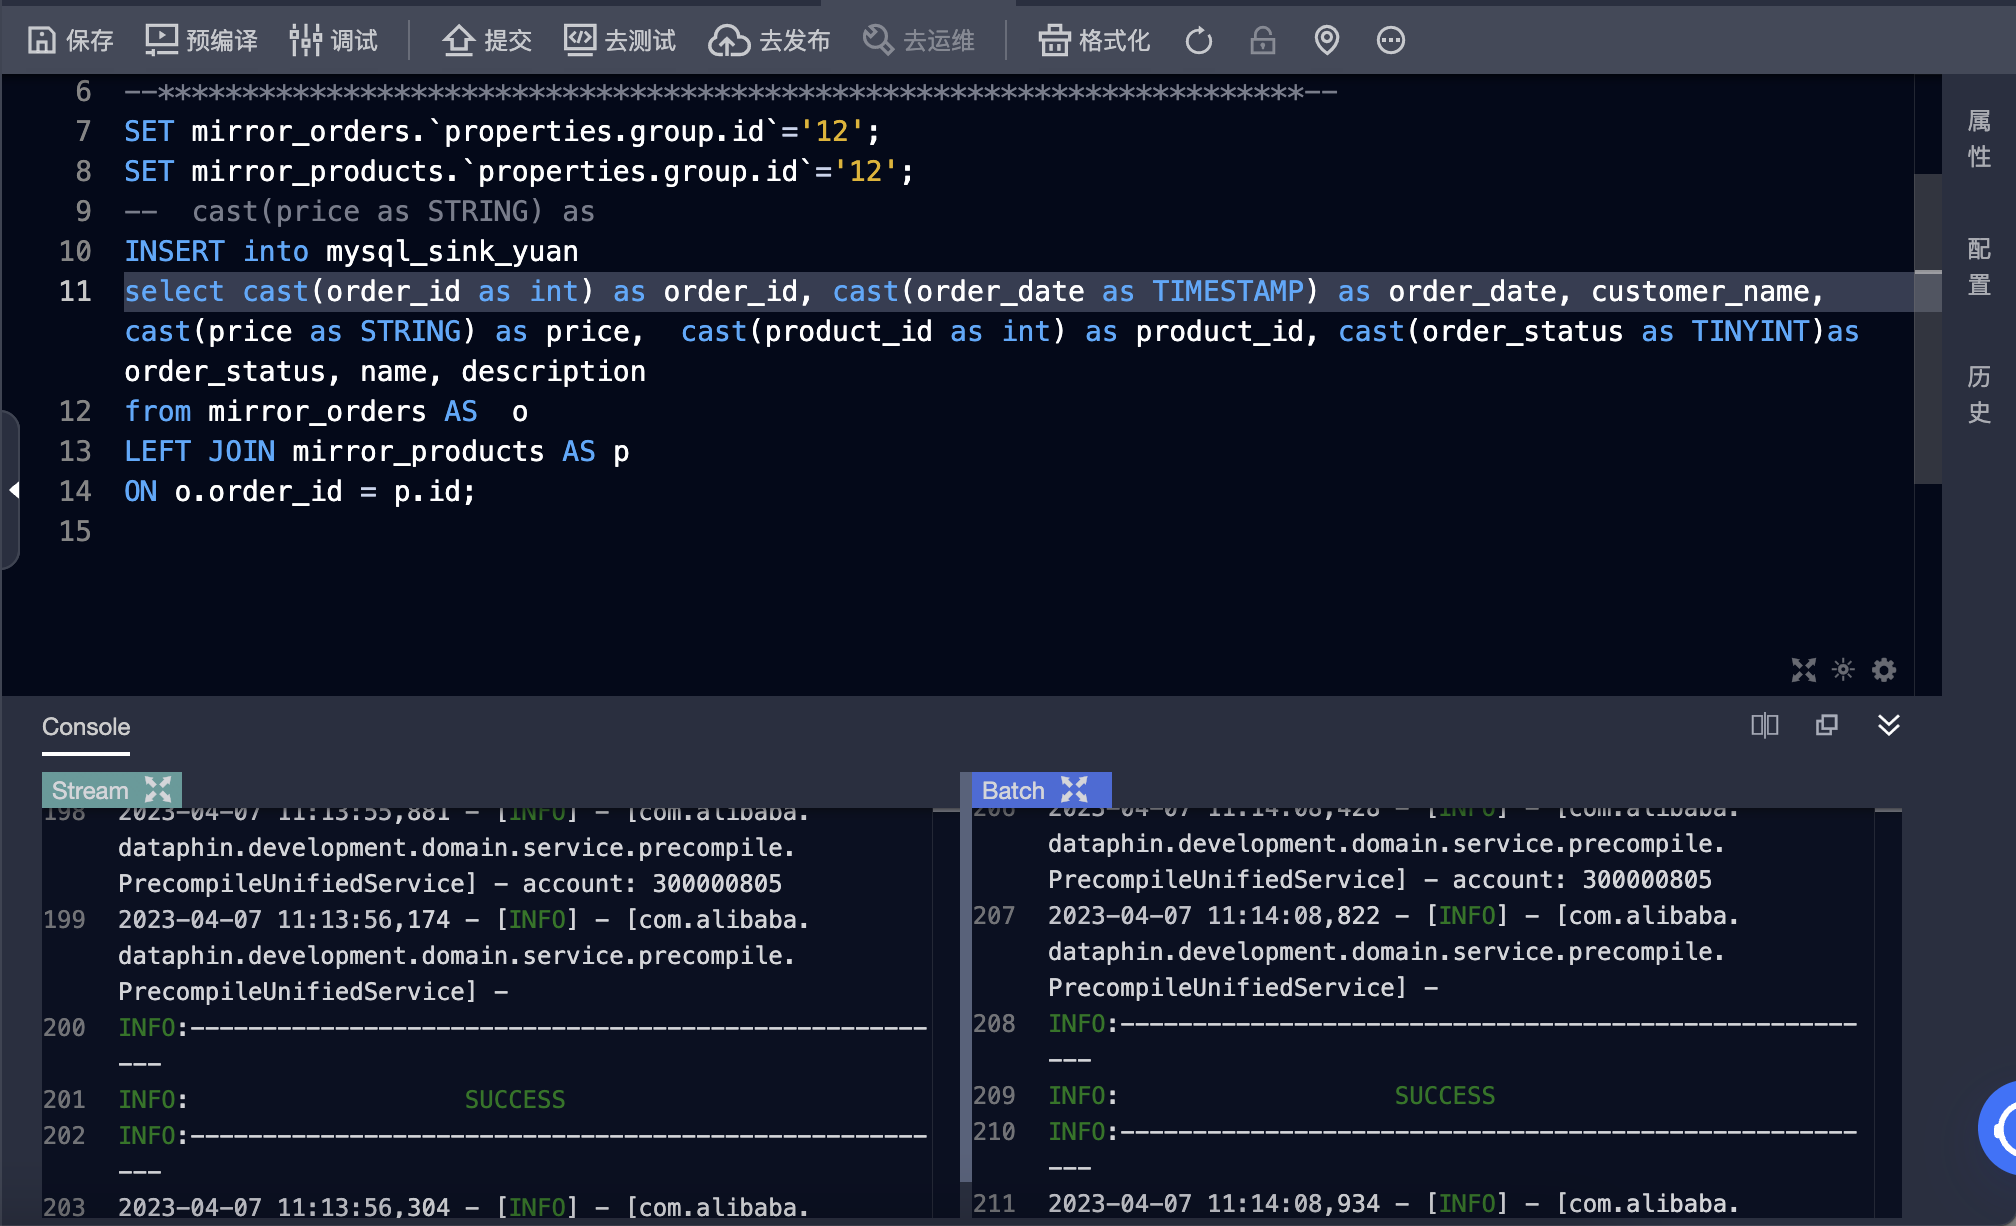
Task: Open the 配置 configuration side panel
Action: coord(1979,267)
